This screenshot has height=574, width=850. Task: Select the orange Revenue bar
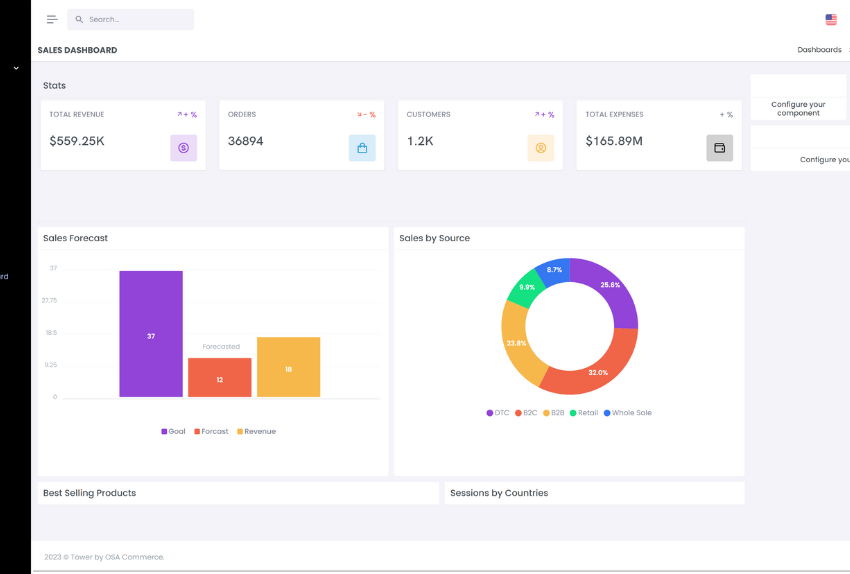[288, 367]
